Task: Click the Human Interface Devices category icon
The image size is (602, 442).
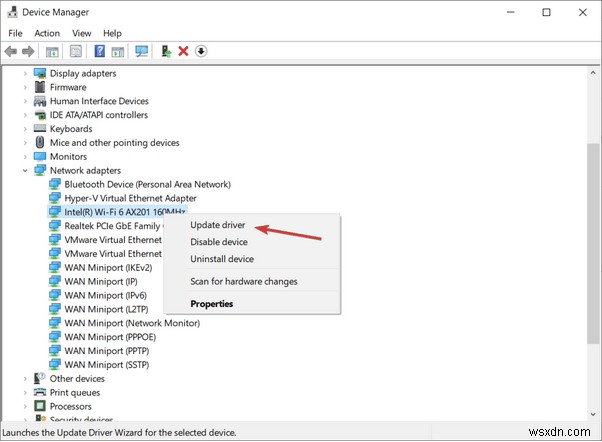Action: pyautogui.click(x=40, y=101)
